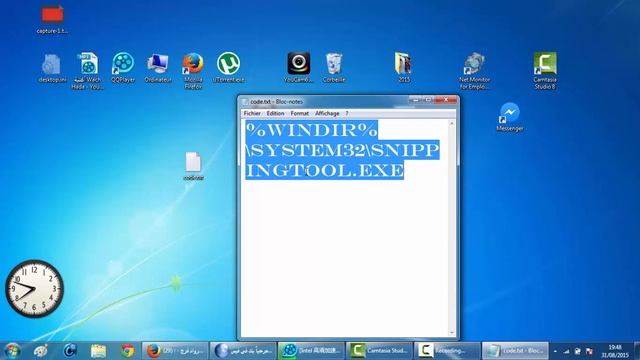Open the power tray icon
Image resolution: width=640 pixels, height=360 pixels.
578,351
